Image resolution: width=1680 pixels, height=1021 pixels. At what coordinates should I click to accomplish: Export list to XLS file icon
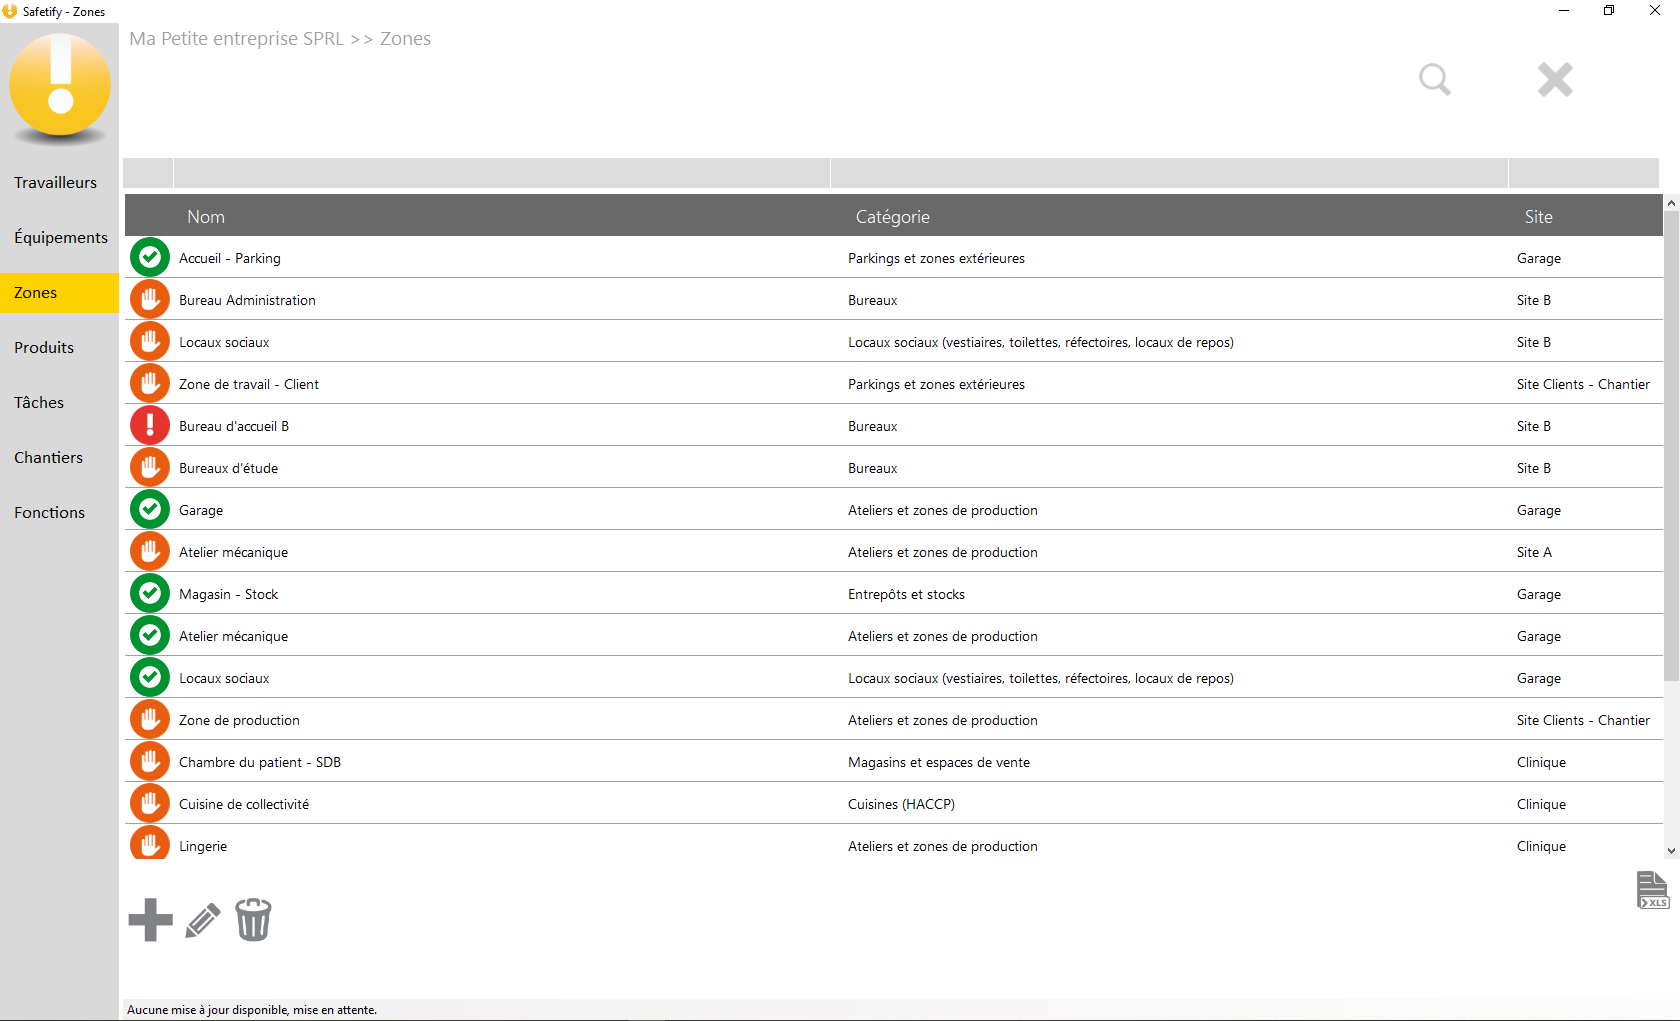point(1652,890)
